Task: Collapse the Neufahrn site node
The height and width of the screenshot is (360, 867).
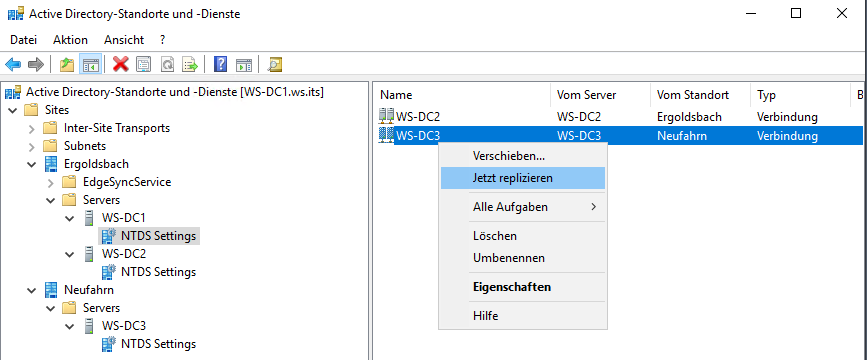Action: 32,290
